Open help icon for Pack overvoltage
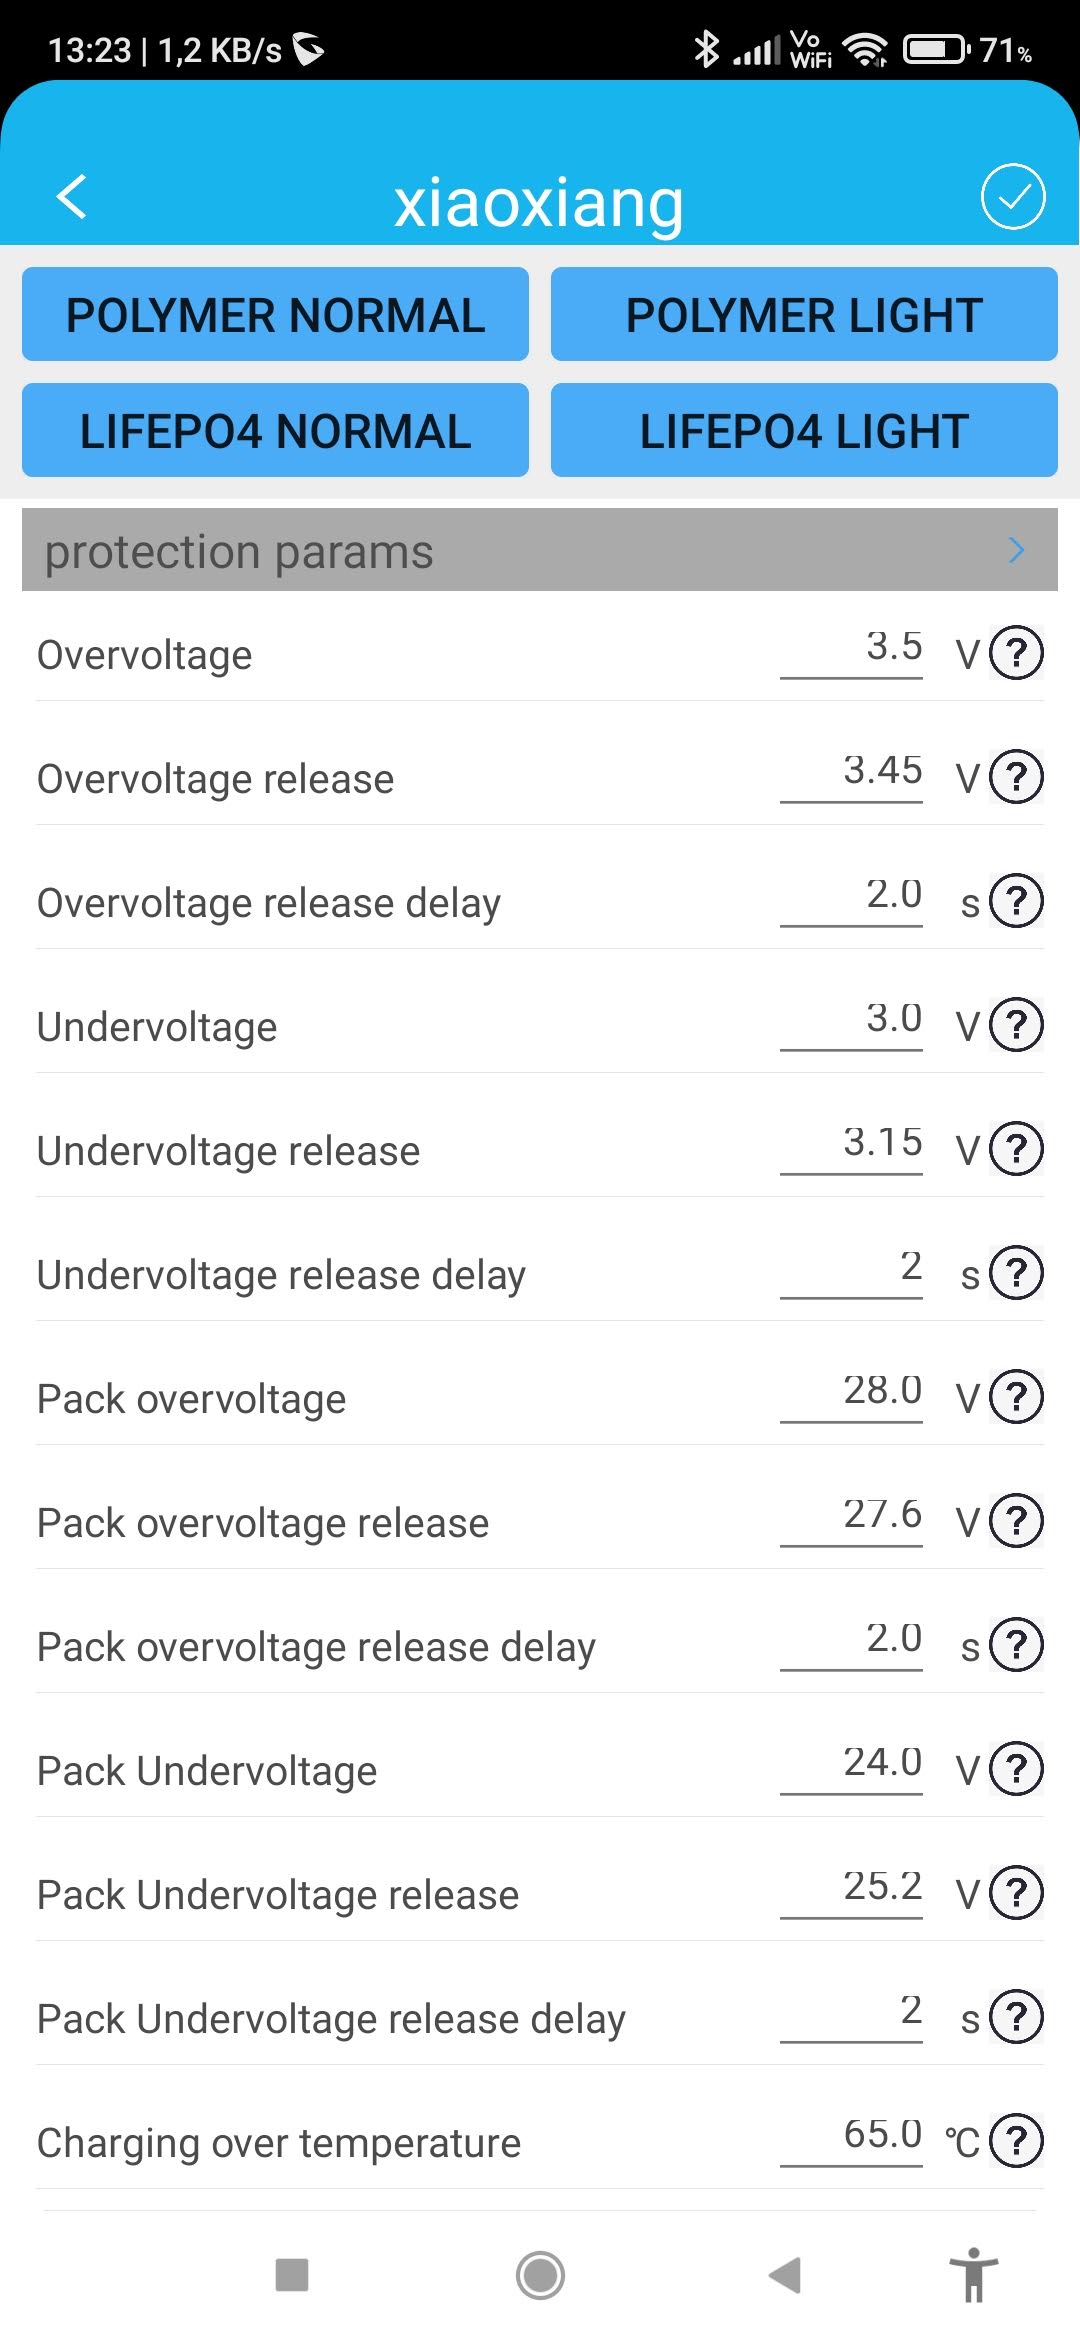 point(1016,1397)
